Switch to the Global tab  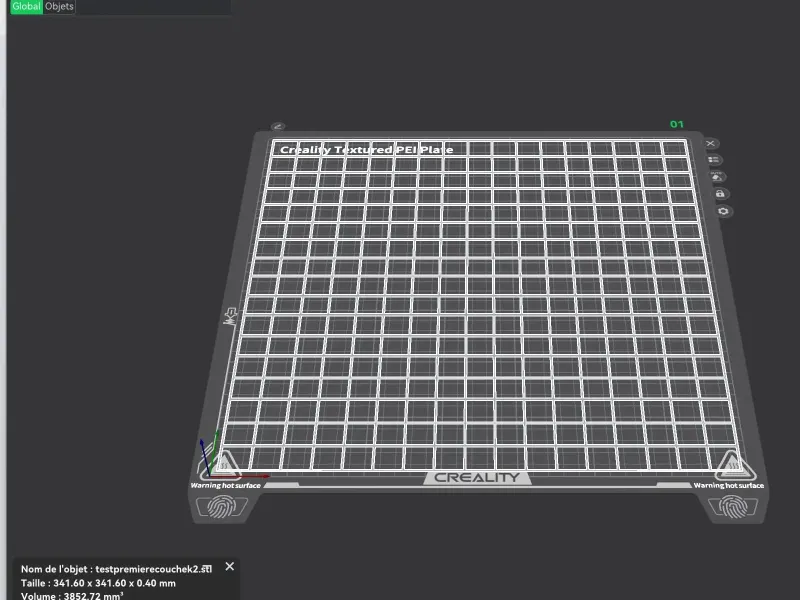[27, 7]
